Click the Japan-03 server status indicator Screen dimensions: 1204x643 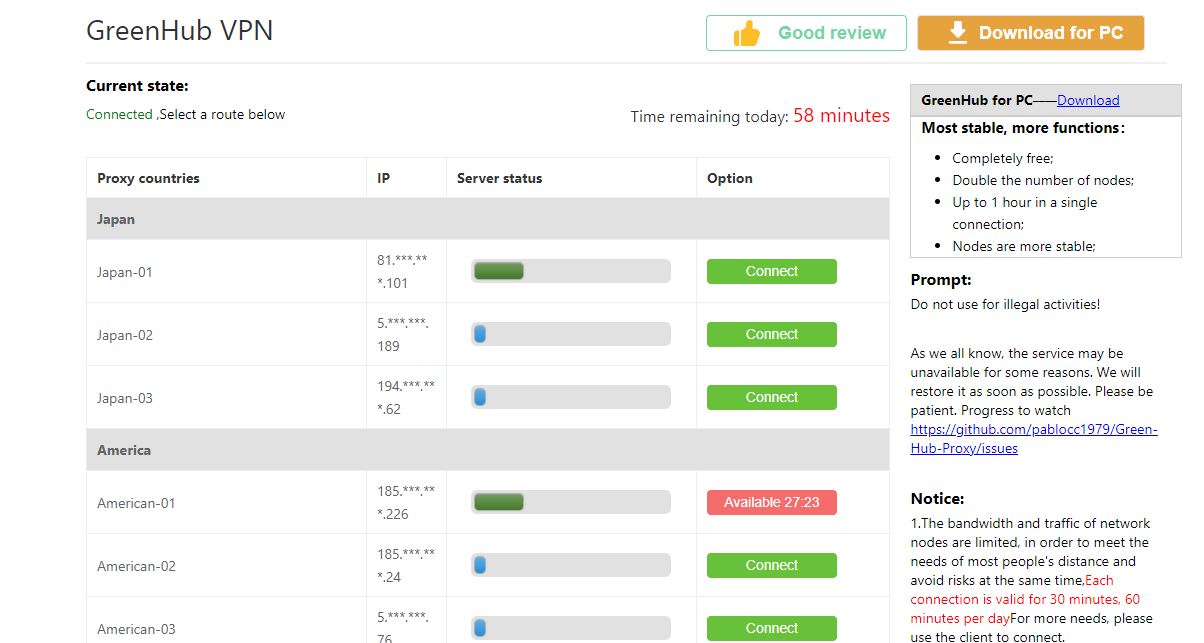[570, 396]
